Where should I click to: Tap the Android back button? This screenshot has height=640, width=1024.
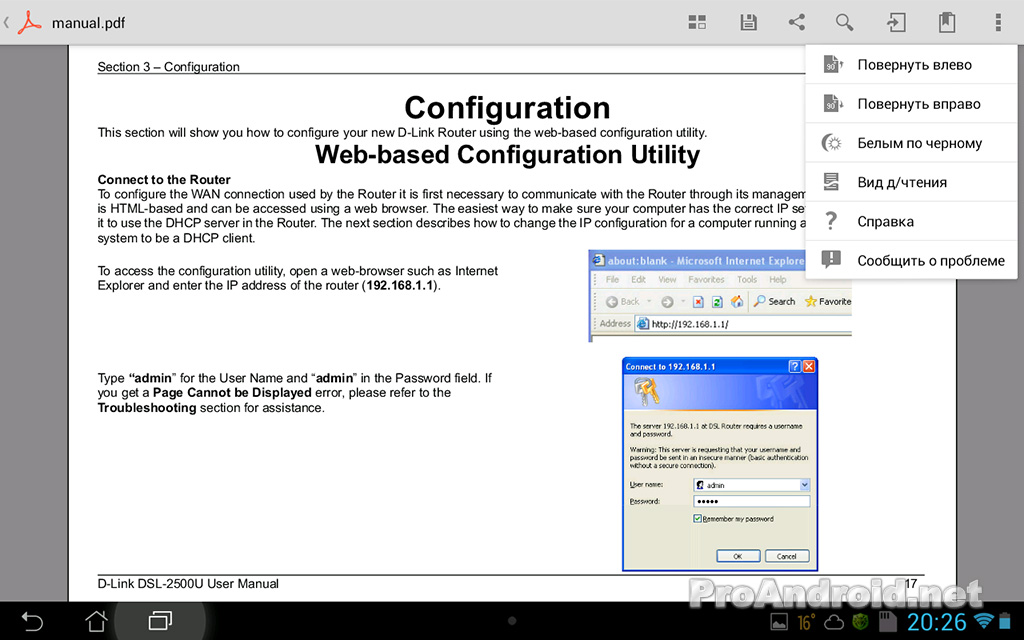[x=31, y=621]
